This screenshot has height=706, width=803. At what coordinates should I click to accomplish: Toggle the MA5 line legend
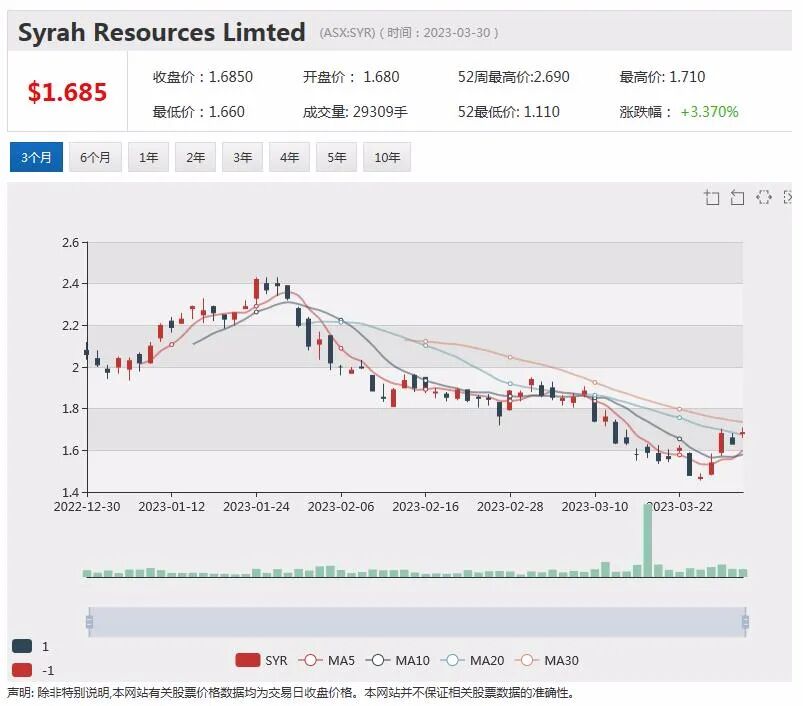click(327, 660)
